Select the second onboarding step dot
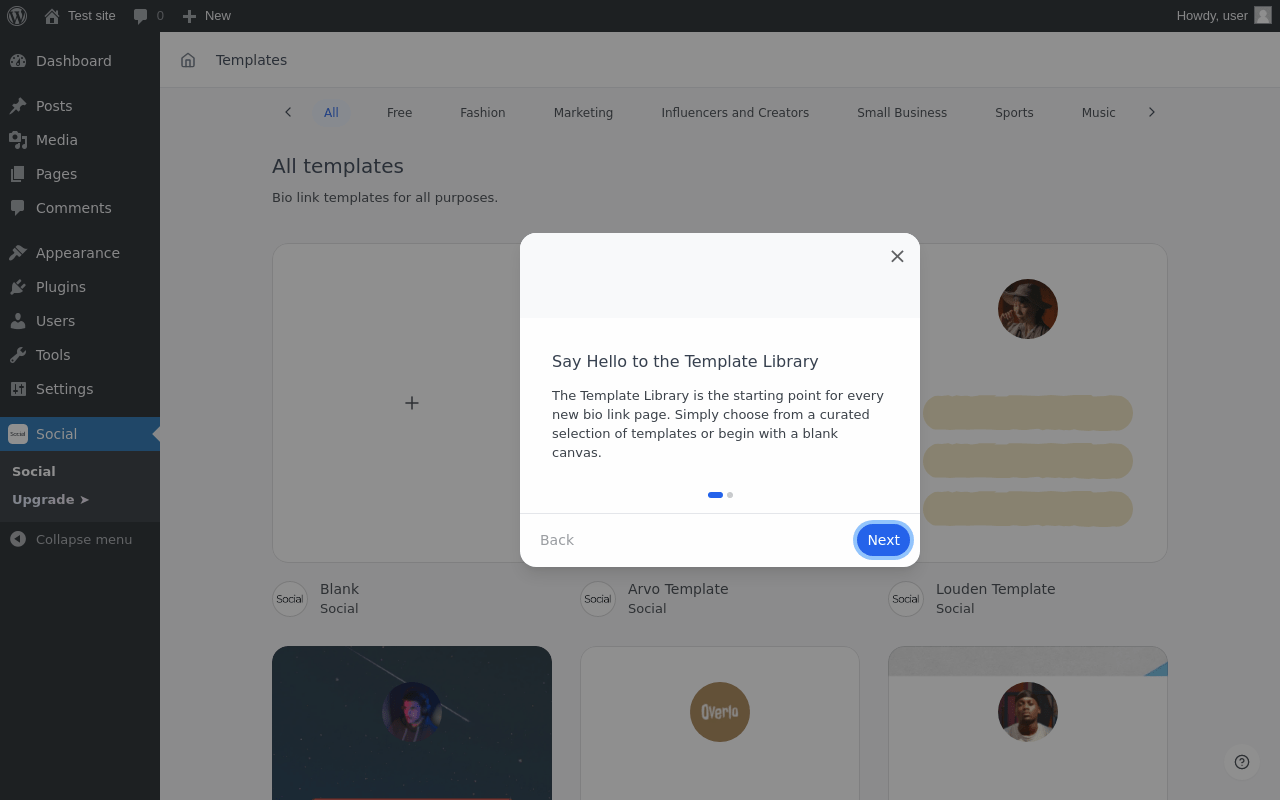This screenshot has height=800, width=1280. click(x=730, y=495)
